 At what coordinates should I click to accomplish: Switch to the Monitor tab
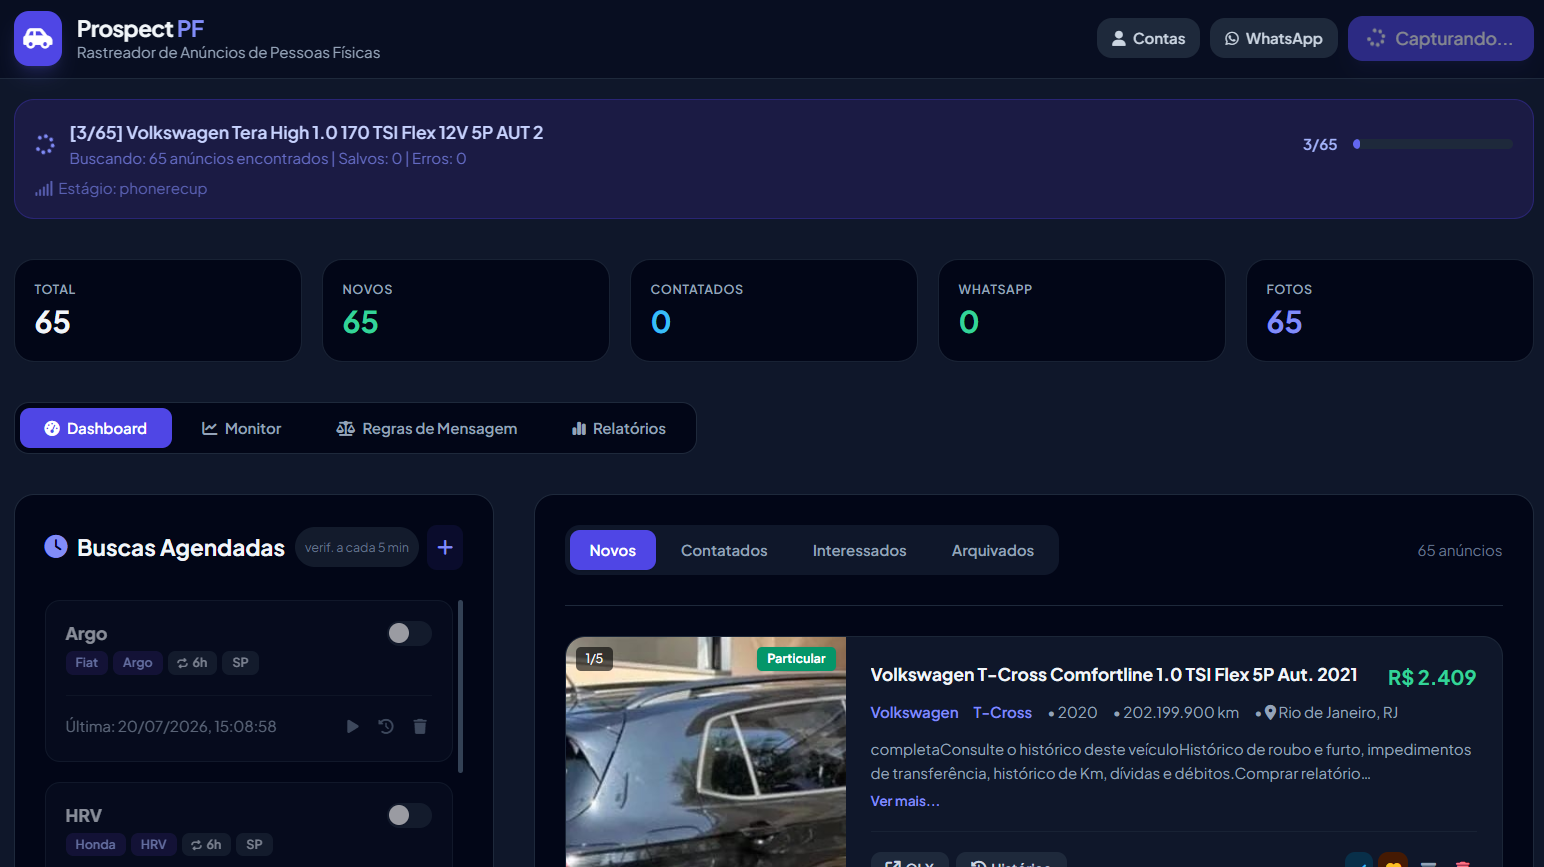[x=241, y=428]
